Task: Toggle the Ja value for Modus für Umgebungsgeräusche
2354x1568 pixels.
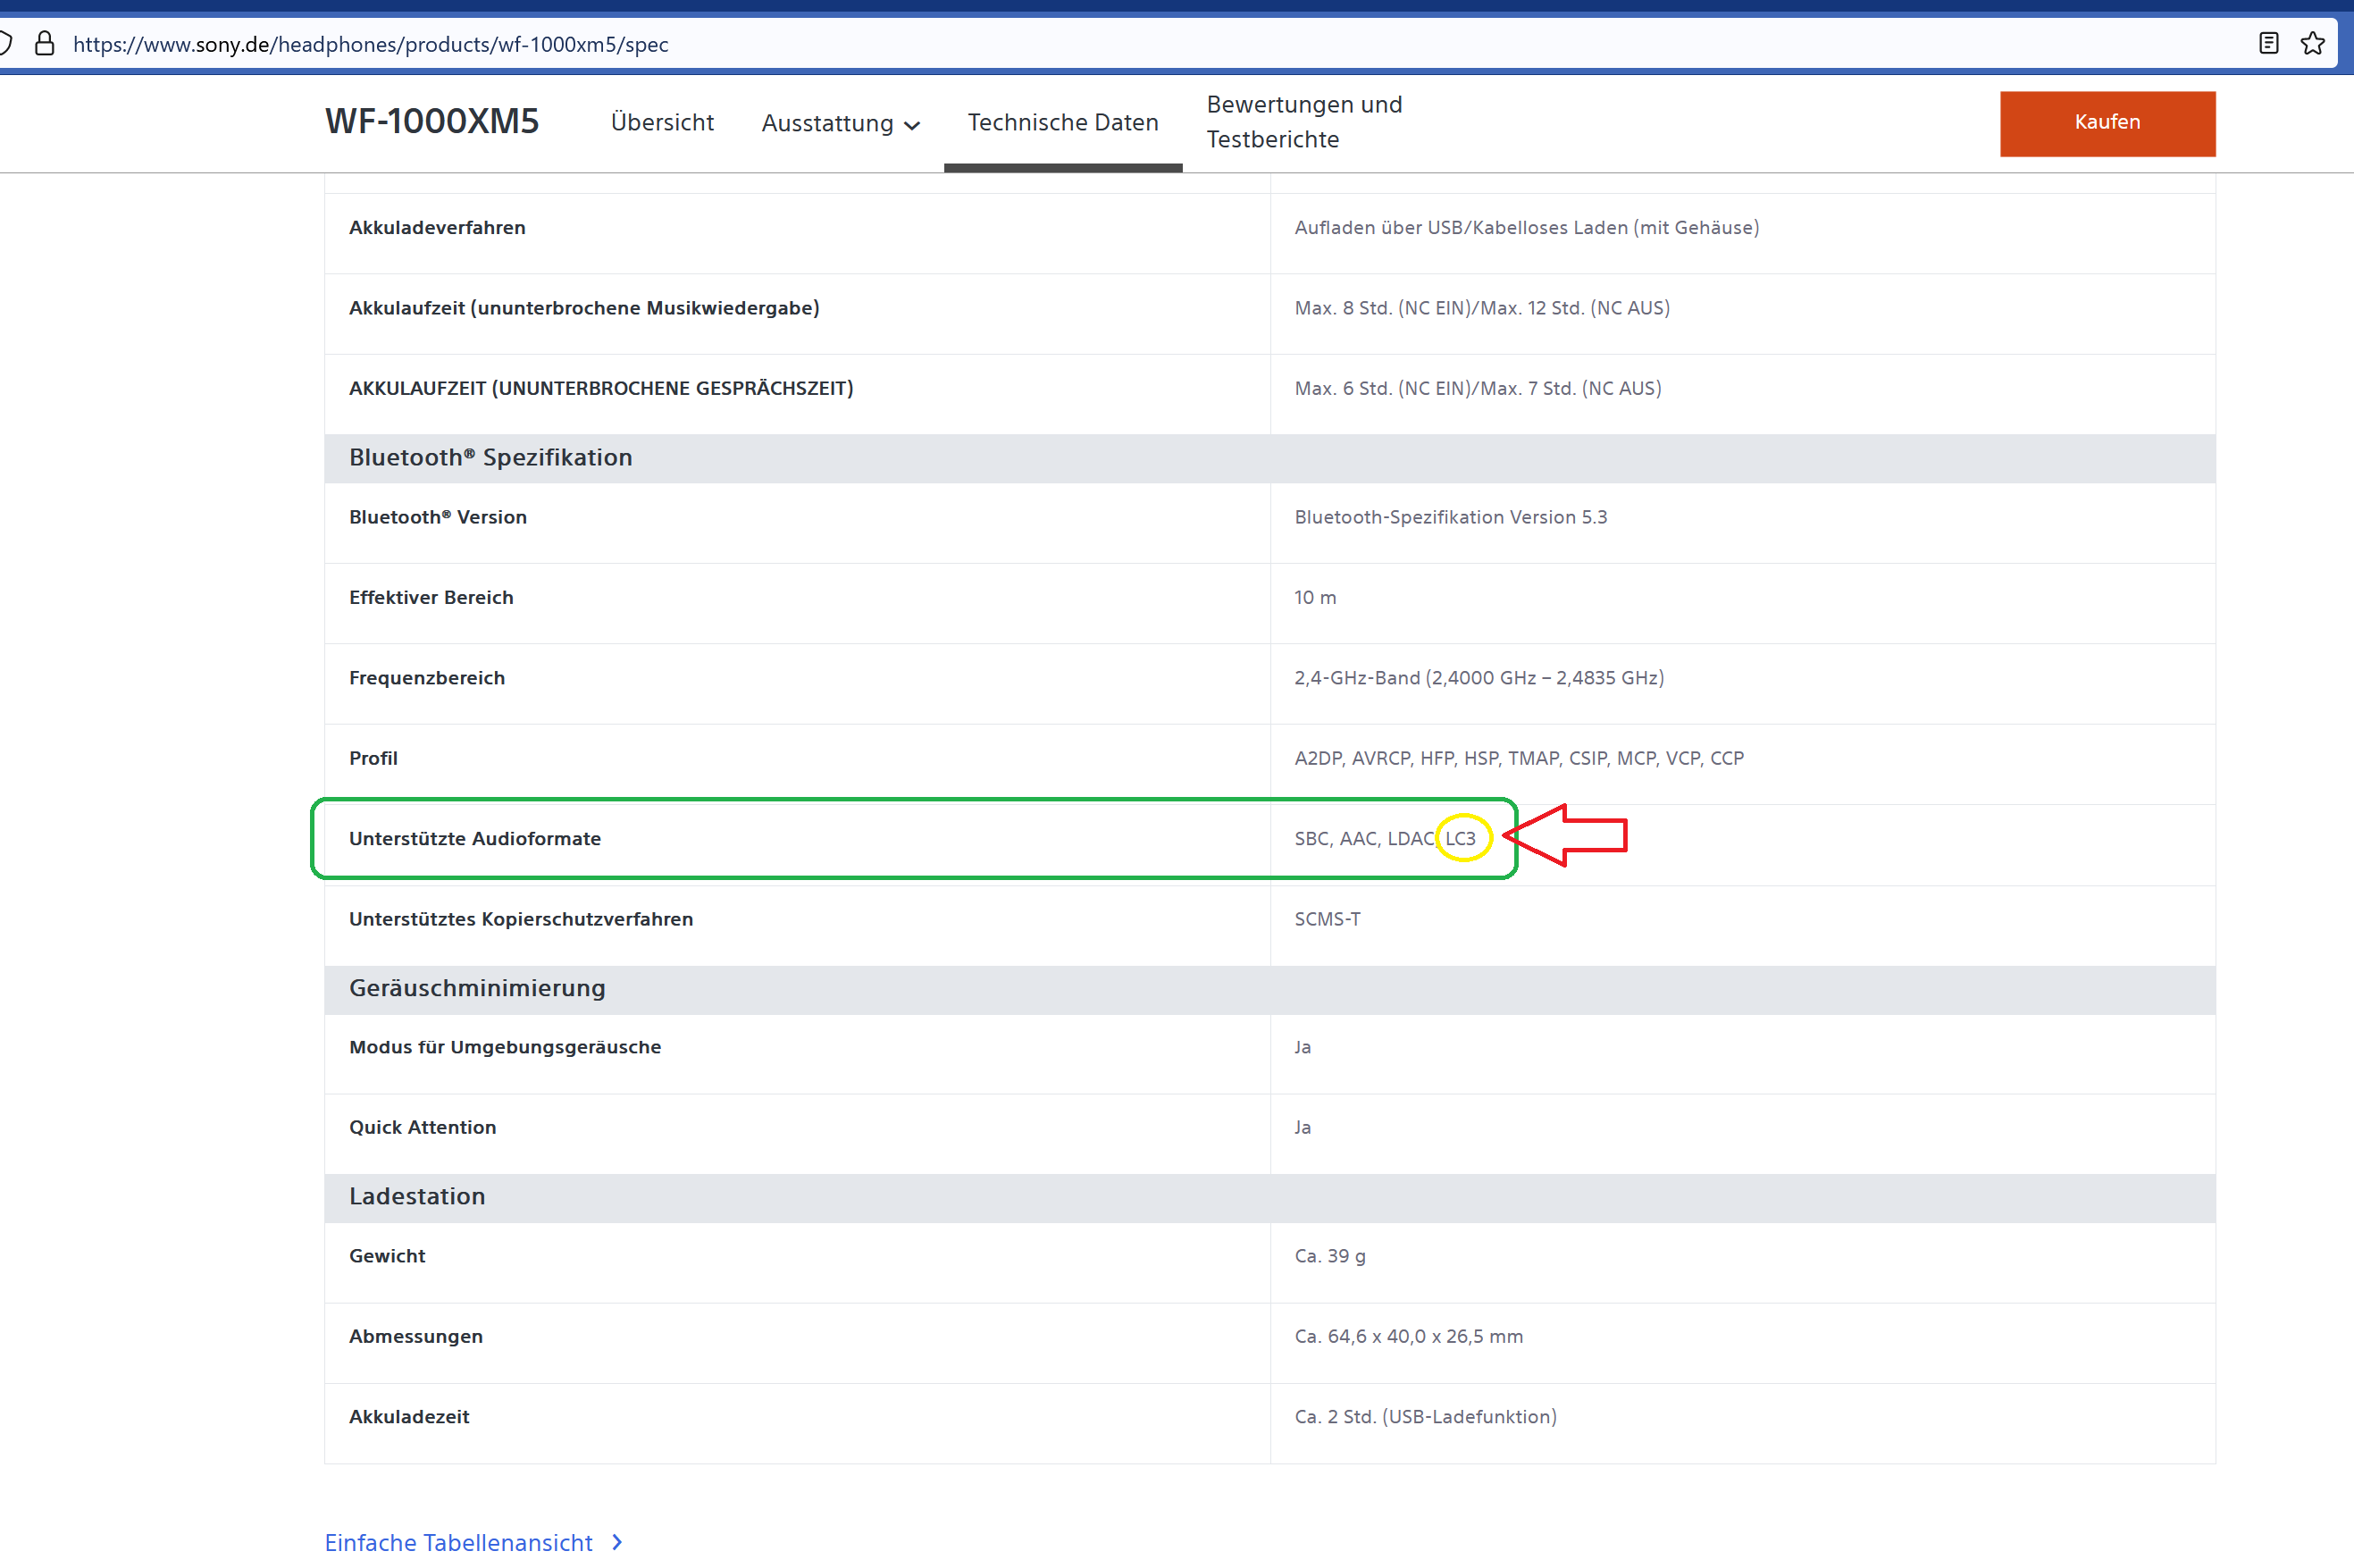Action: (x=1301, y=1046)
